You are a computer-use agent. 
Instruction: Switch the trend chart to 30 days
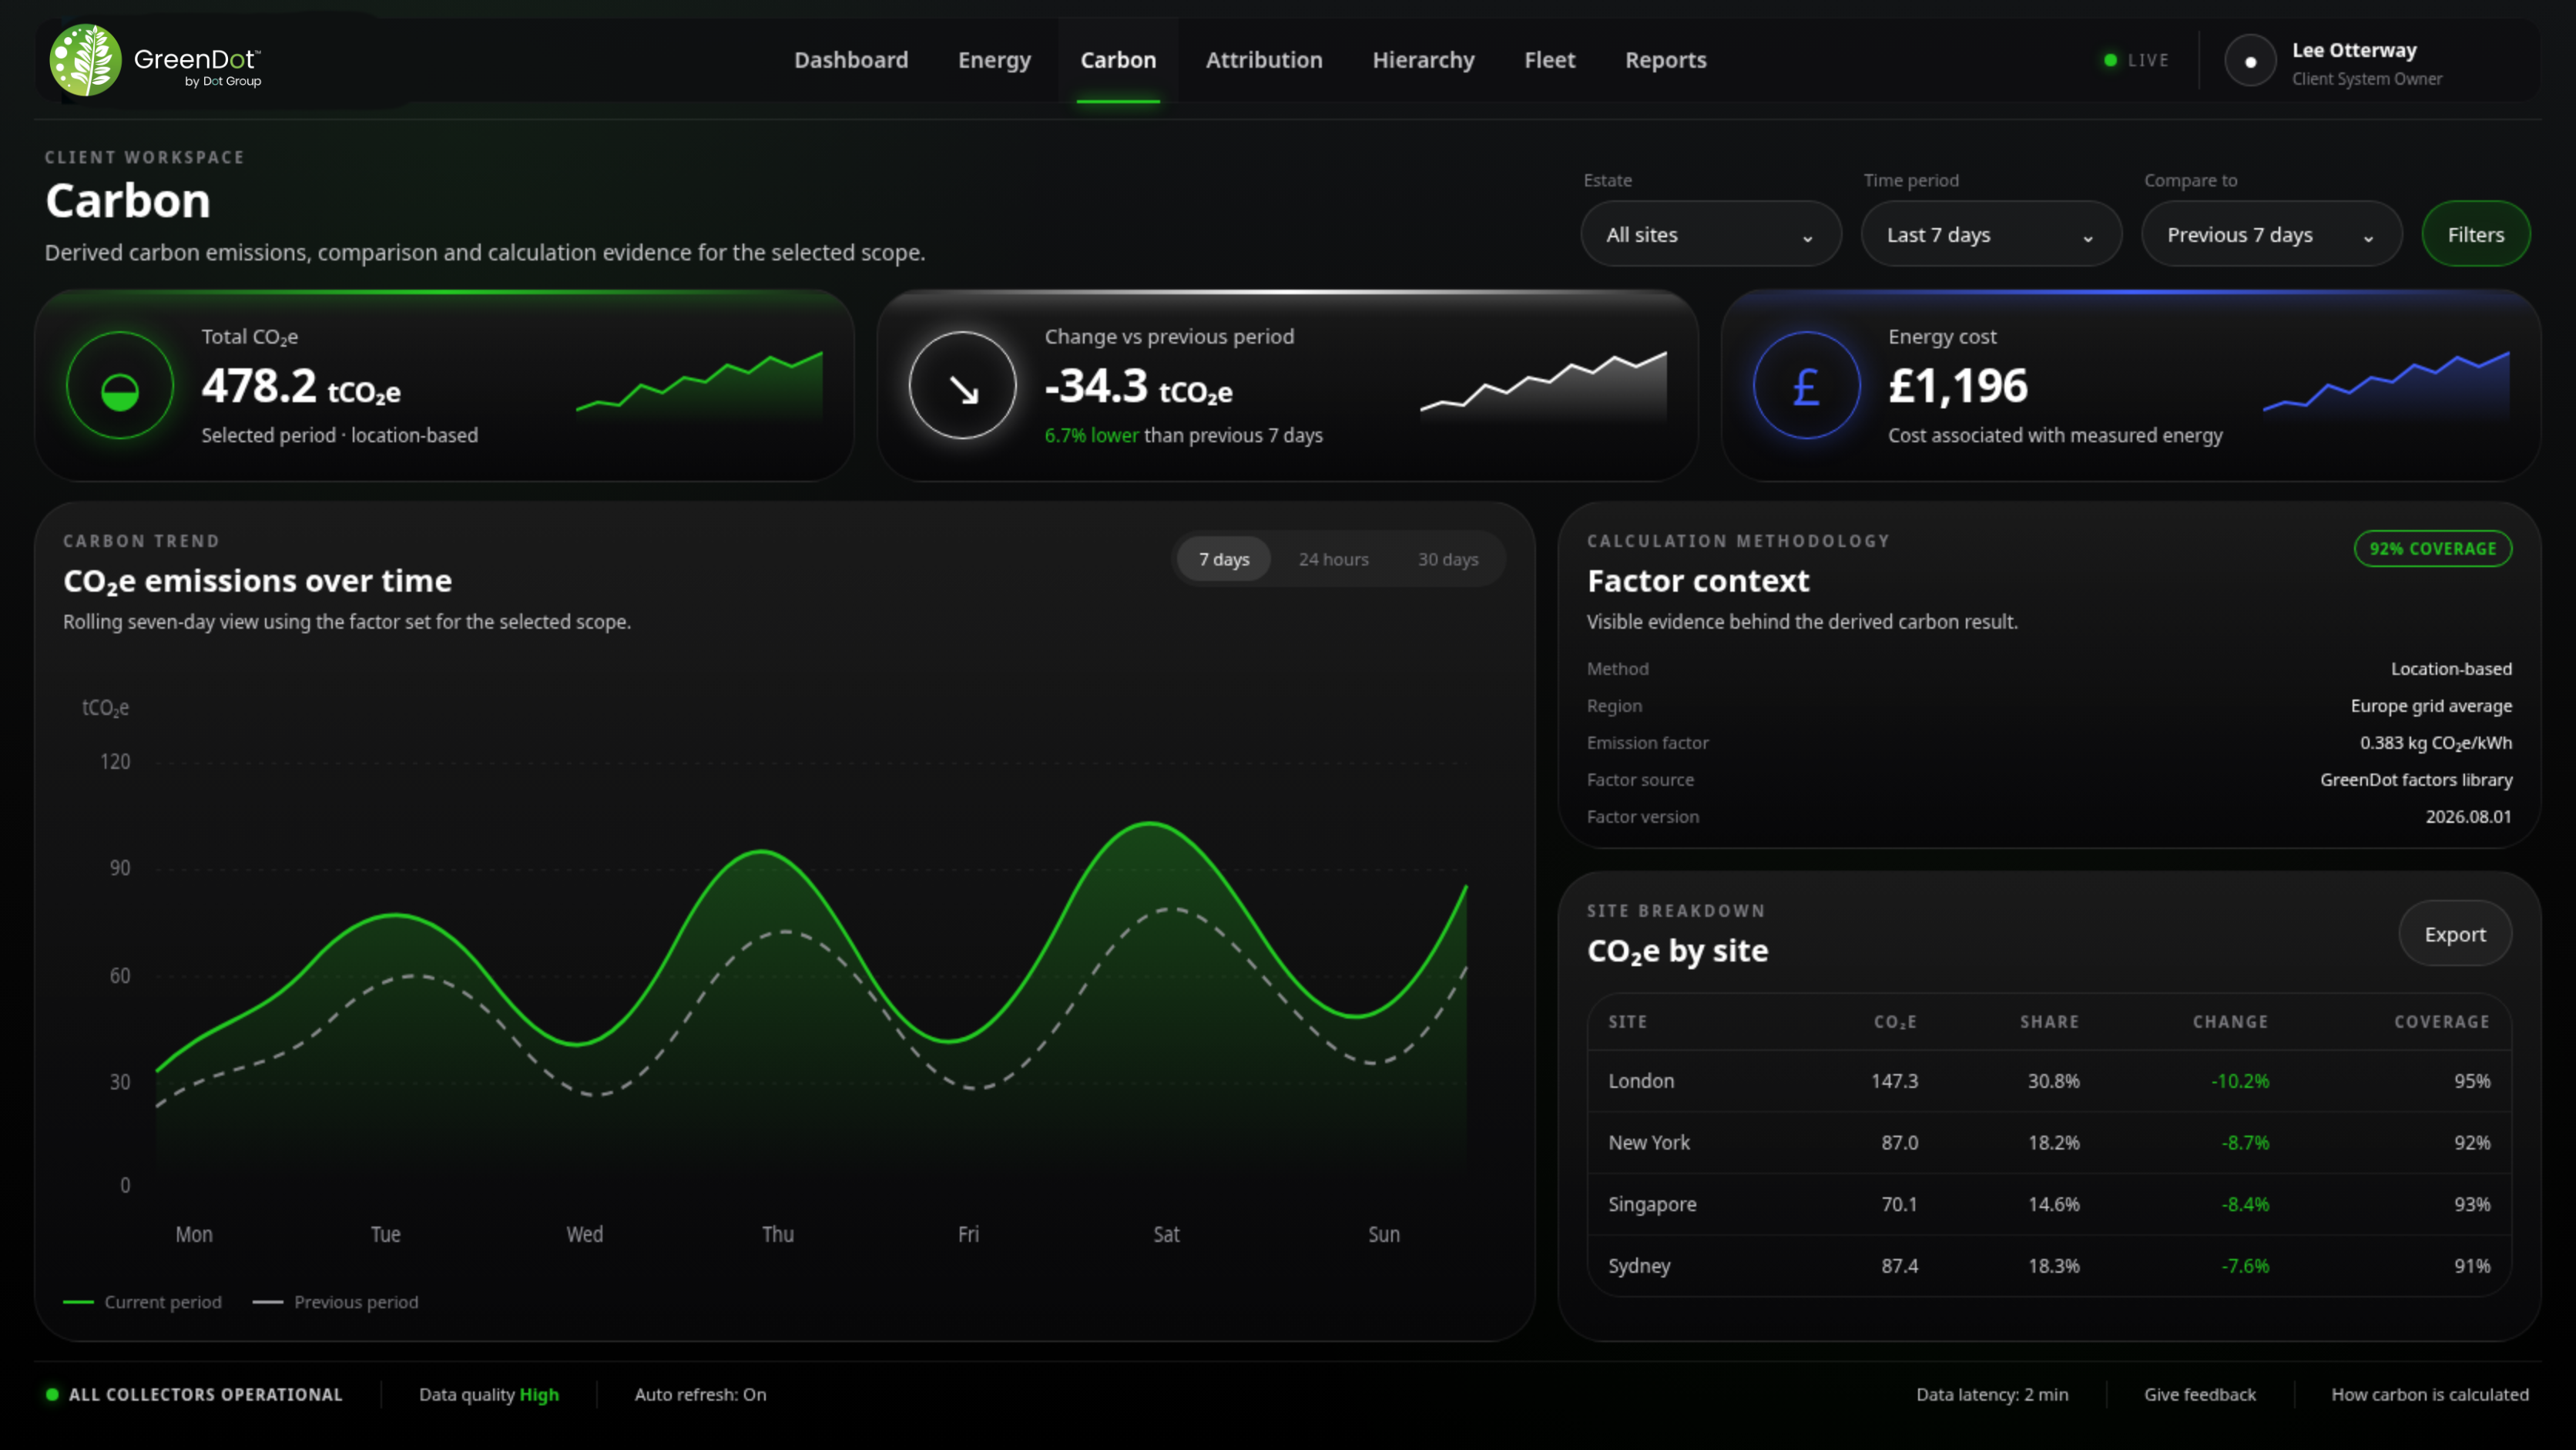click(1448, 559)
